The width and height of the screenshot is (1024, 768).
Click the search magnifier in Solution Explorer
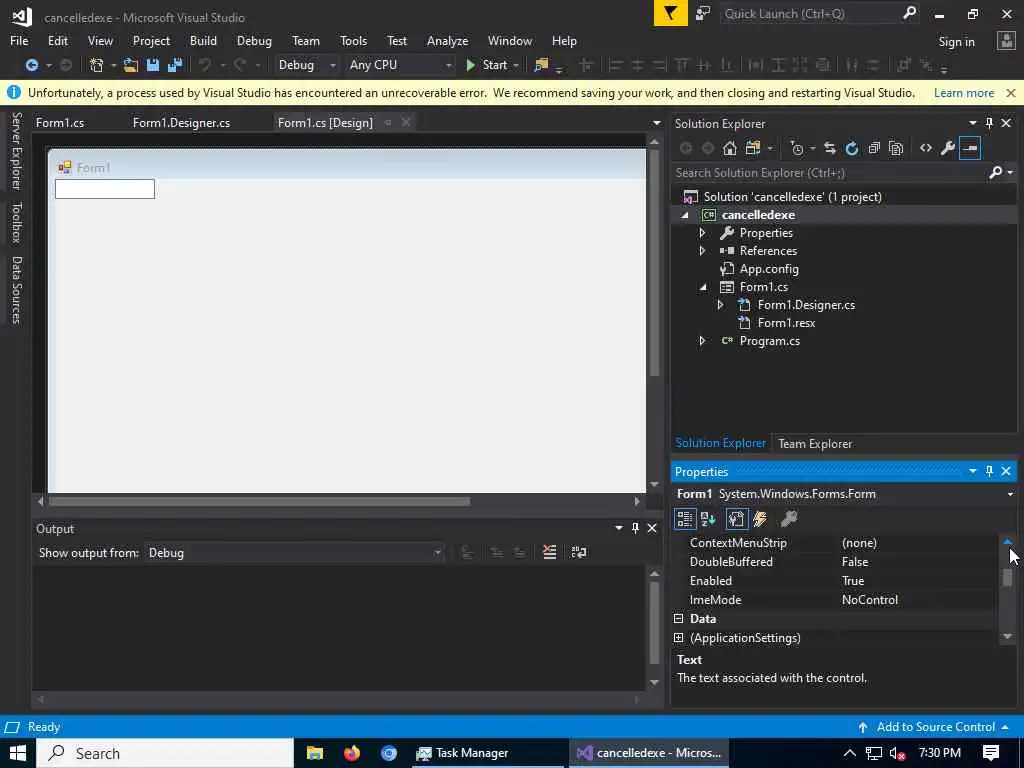[x=995, y=172]
